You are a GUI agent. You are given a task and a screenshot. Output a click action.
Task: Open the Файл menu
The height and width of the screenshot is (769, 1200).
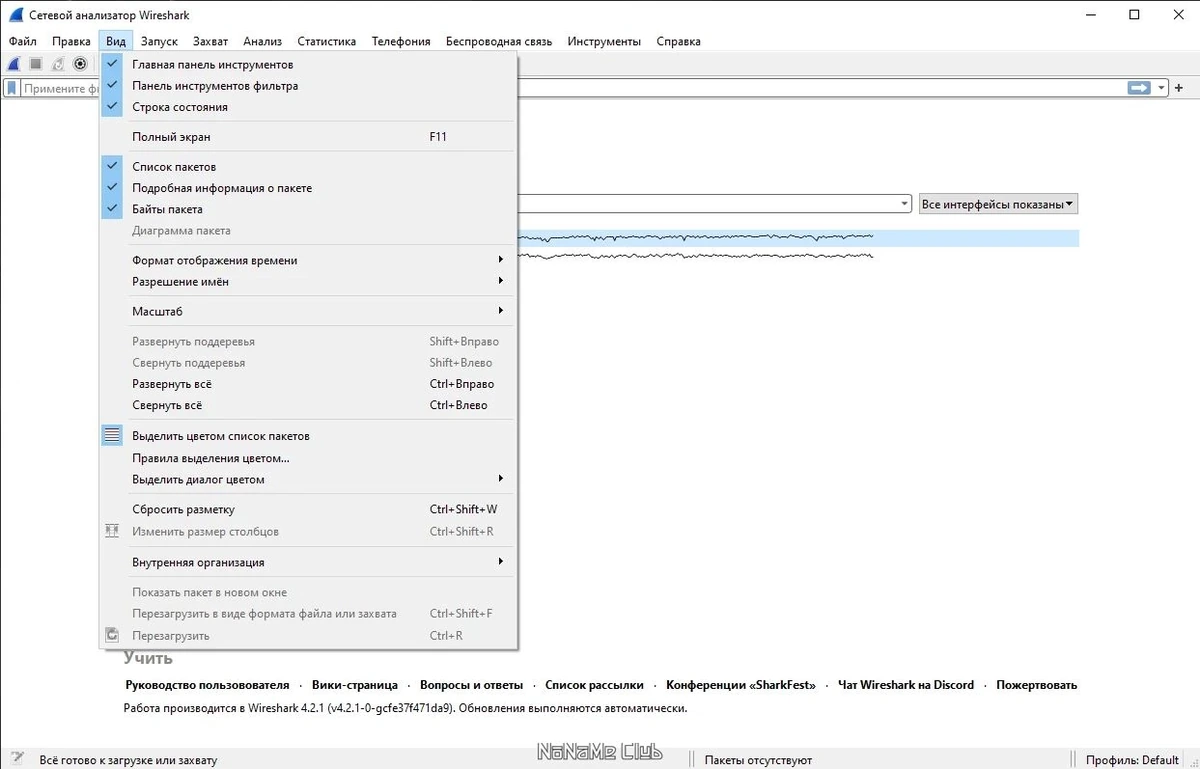click(22, 41)
